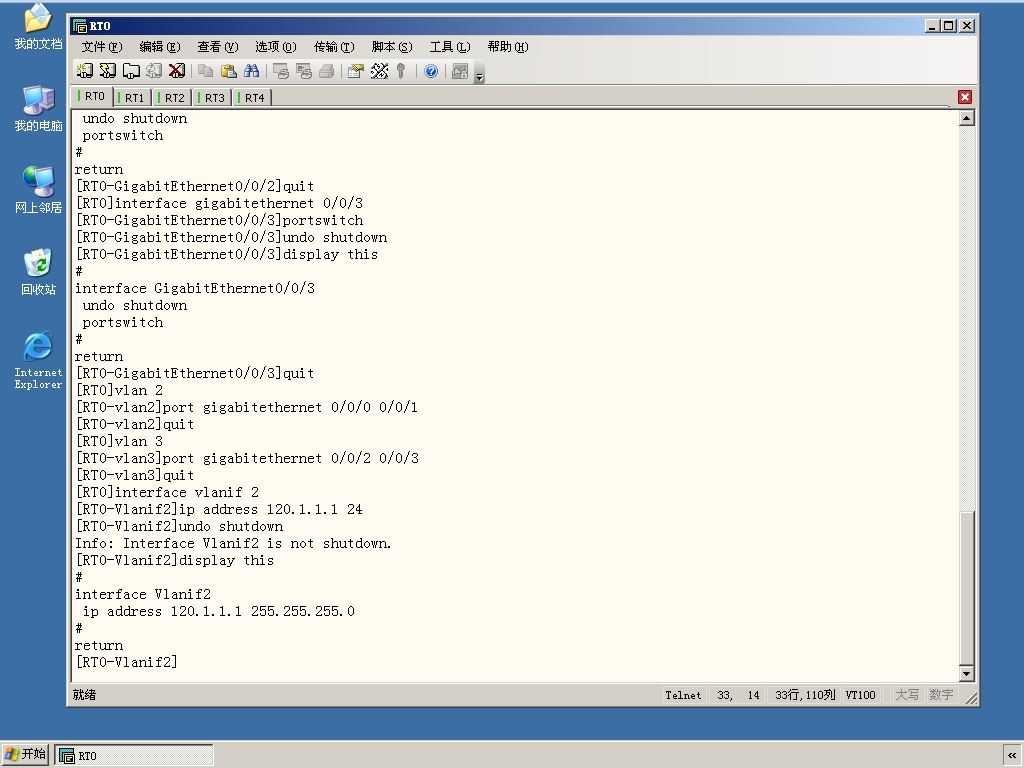
Task: Click the Paste clipboard icon
Action: coord(229,71)
